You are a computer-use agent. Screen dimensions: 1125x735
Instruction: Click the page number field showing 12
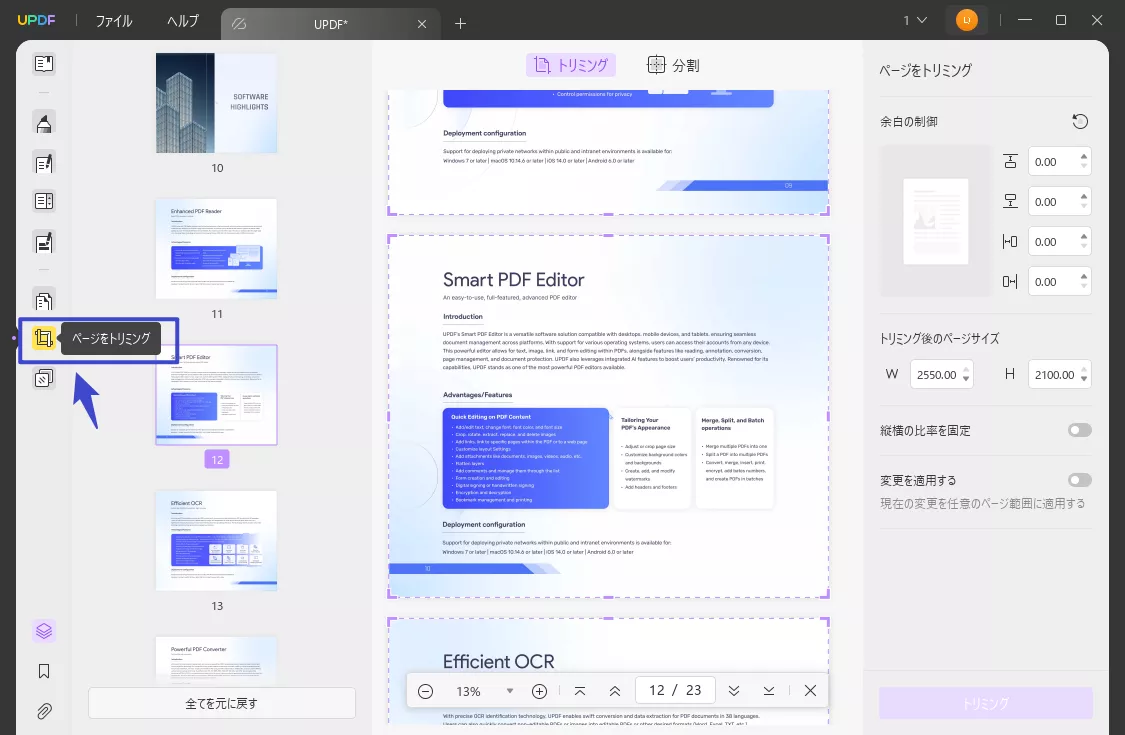coord(674,690)
